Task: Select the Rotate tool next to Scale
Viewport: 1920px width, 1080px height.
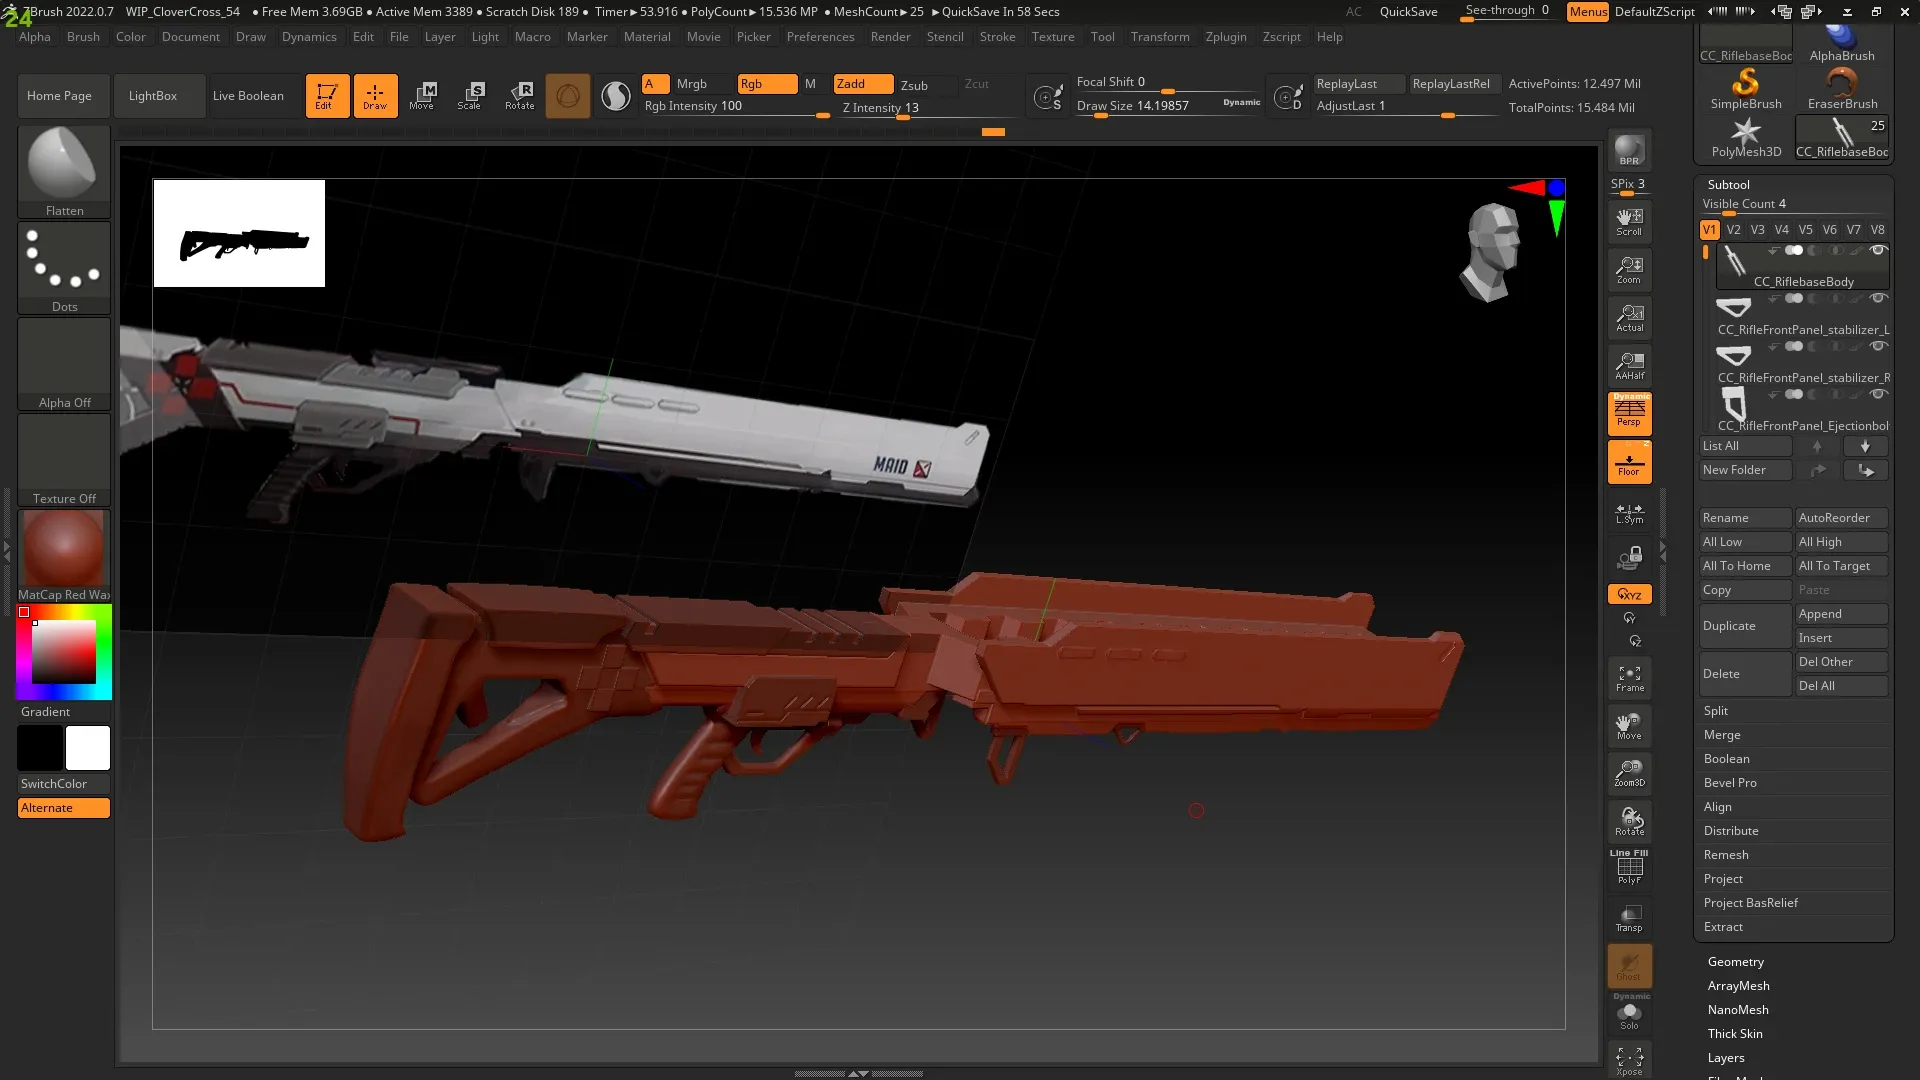Action: point(520,95)
